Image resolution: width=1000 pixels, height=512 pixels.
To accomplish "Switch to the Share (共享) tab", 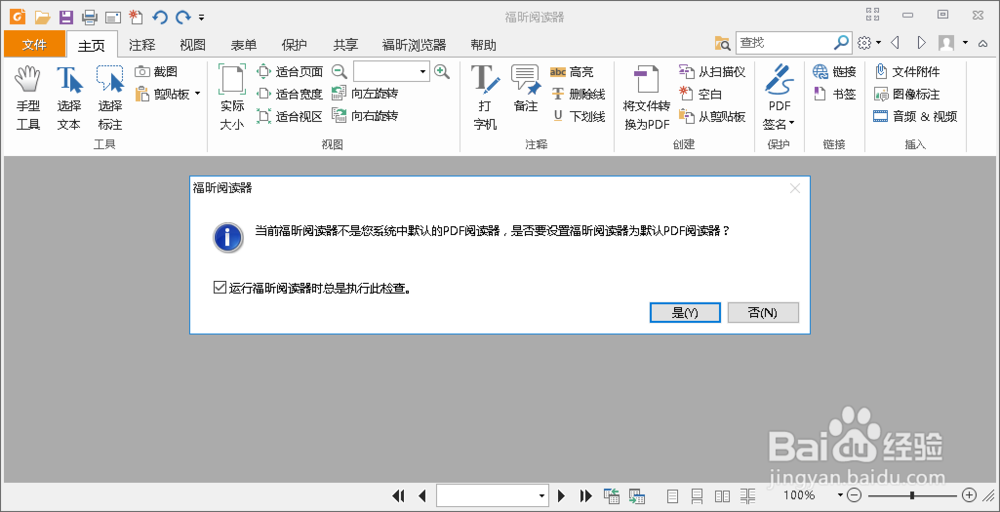I will point(346,45).
